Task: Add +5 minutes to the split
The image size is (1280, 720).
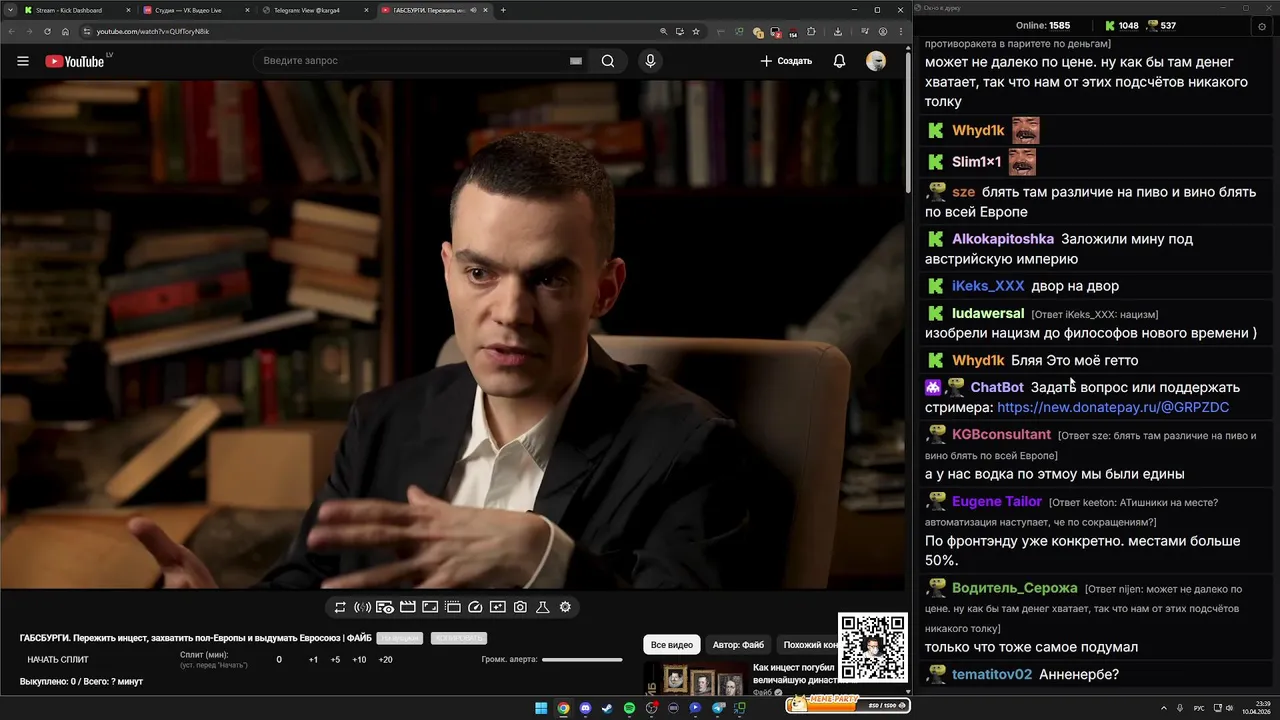Action: pos(335,660)
